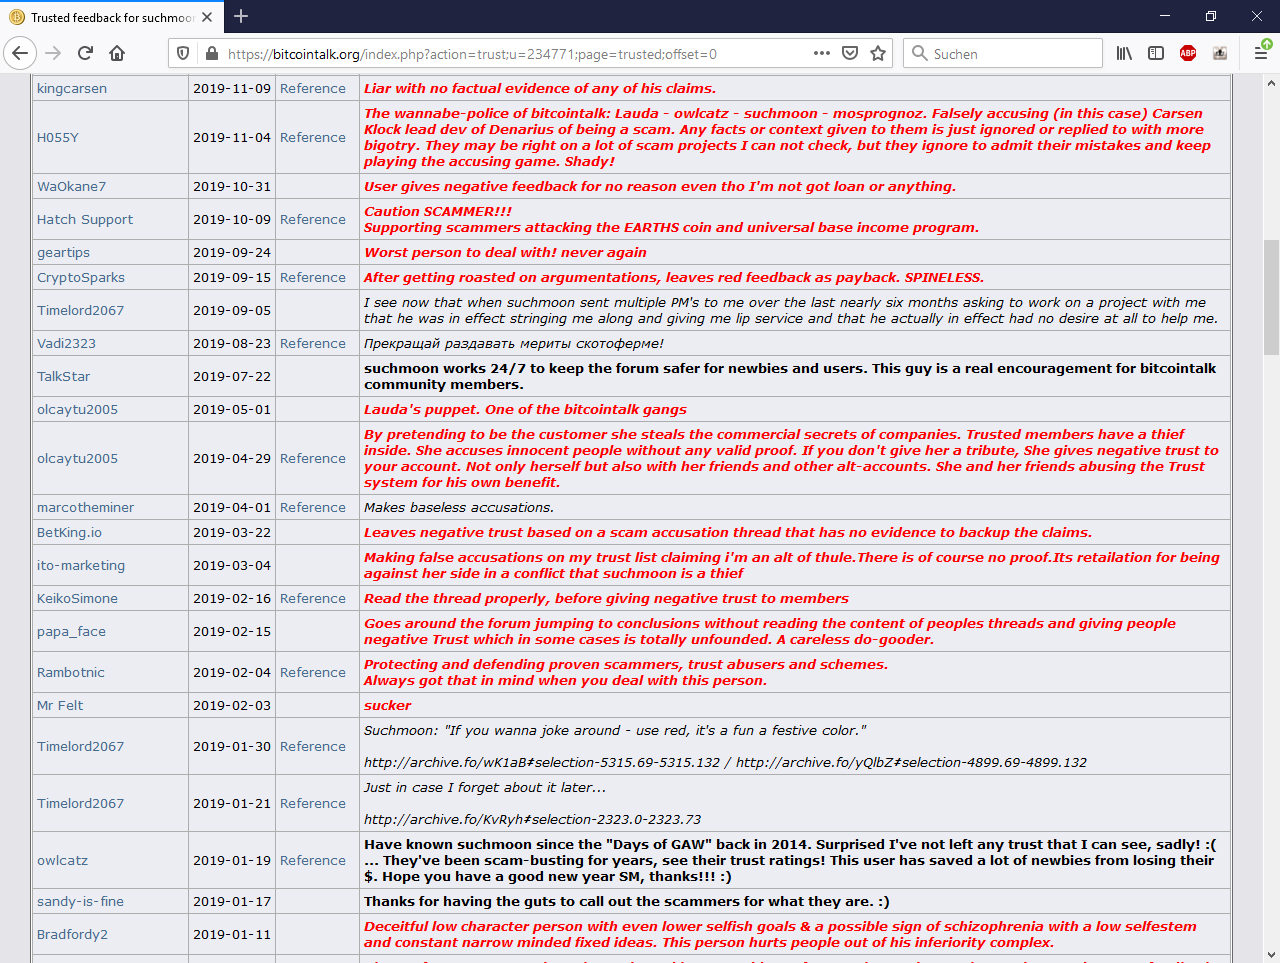The width and height of the screenshot is (1280, 963).
Task: Open olcaytu2005 profile dated 2019-04-29
Action: (77, 458)
